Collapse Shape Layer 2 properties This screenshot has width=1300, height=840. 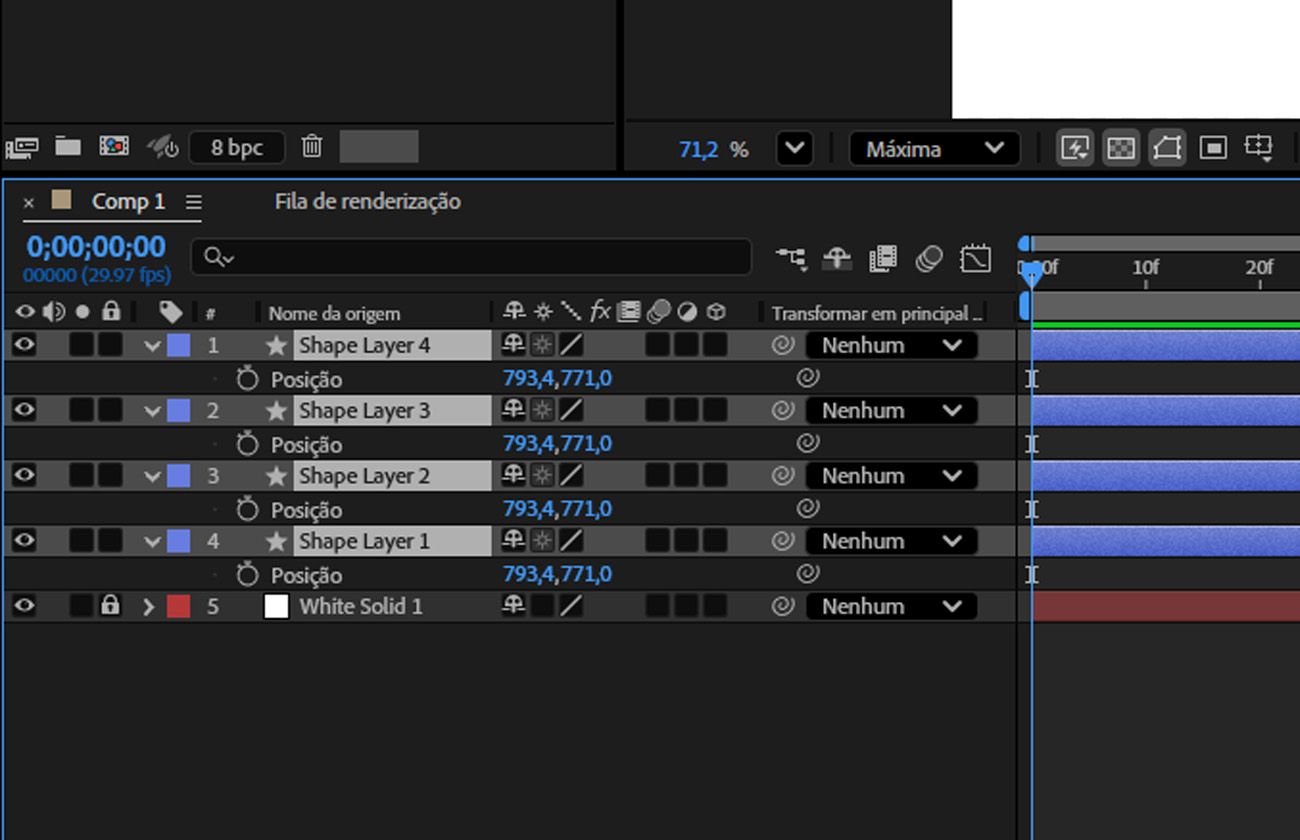coord(152,476)
